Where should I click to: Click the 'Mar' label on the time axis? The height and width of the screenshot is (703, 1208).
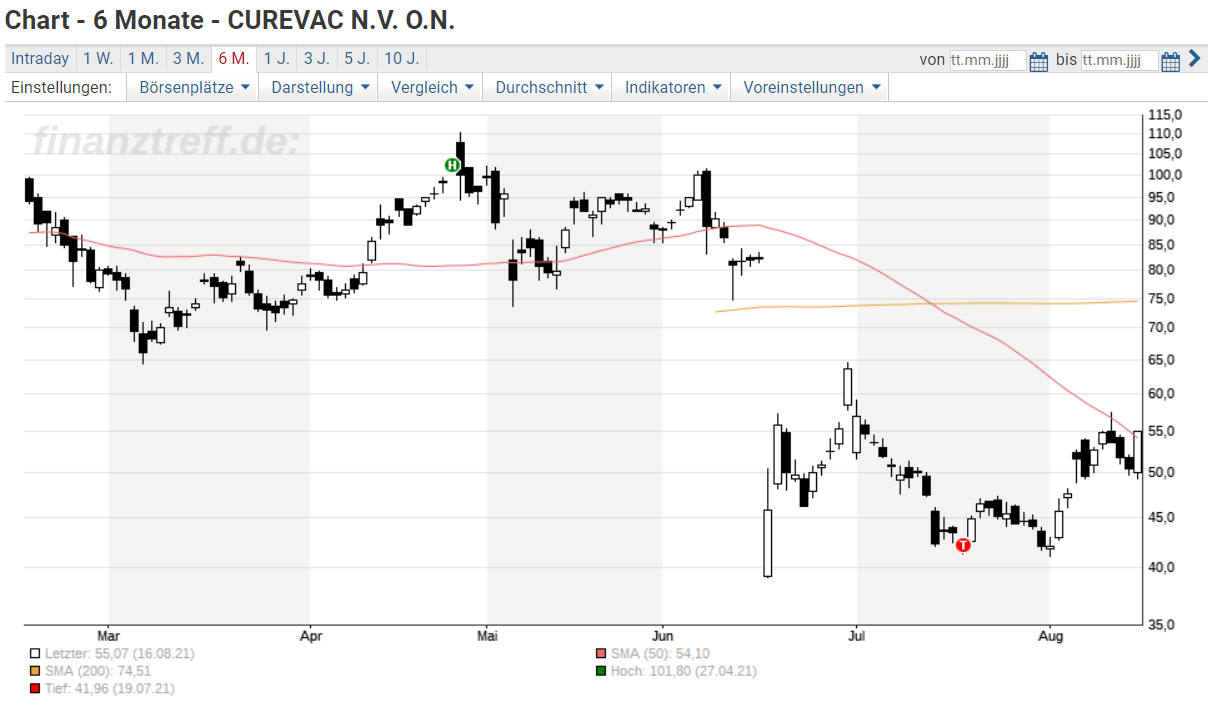click(109, 636)
